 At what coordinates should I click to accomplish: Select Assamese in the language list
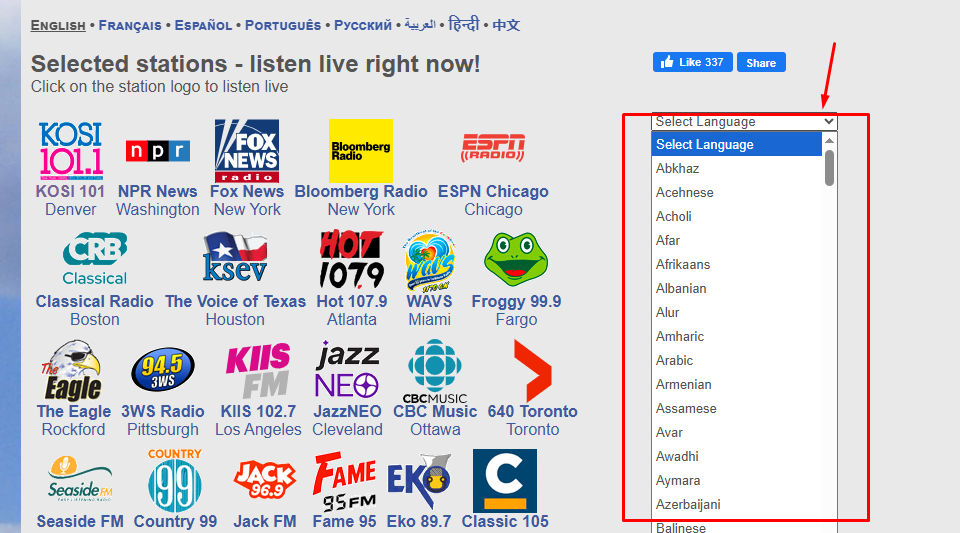coord(737,408)
